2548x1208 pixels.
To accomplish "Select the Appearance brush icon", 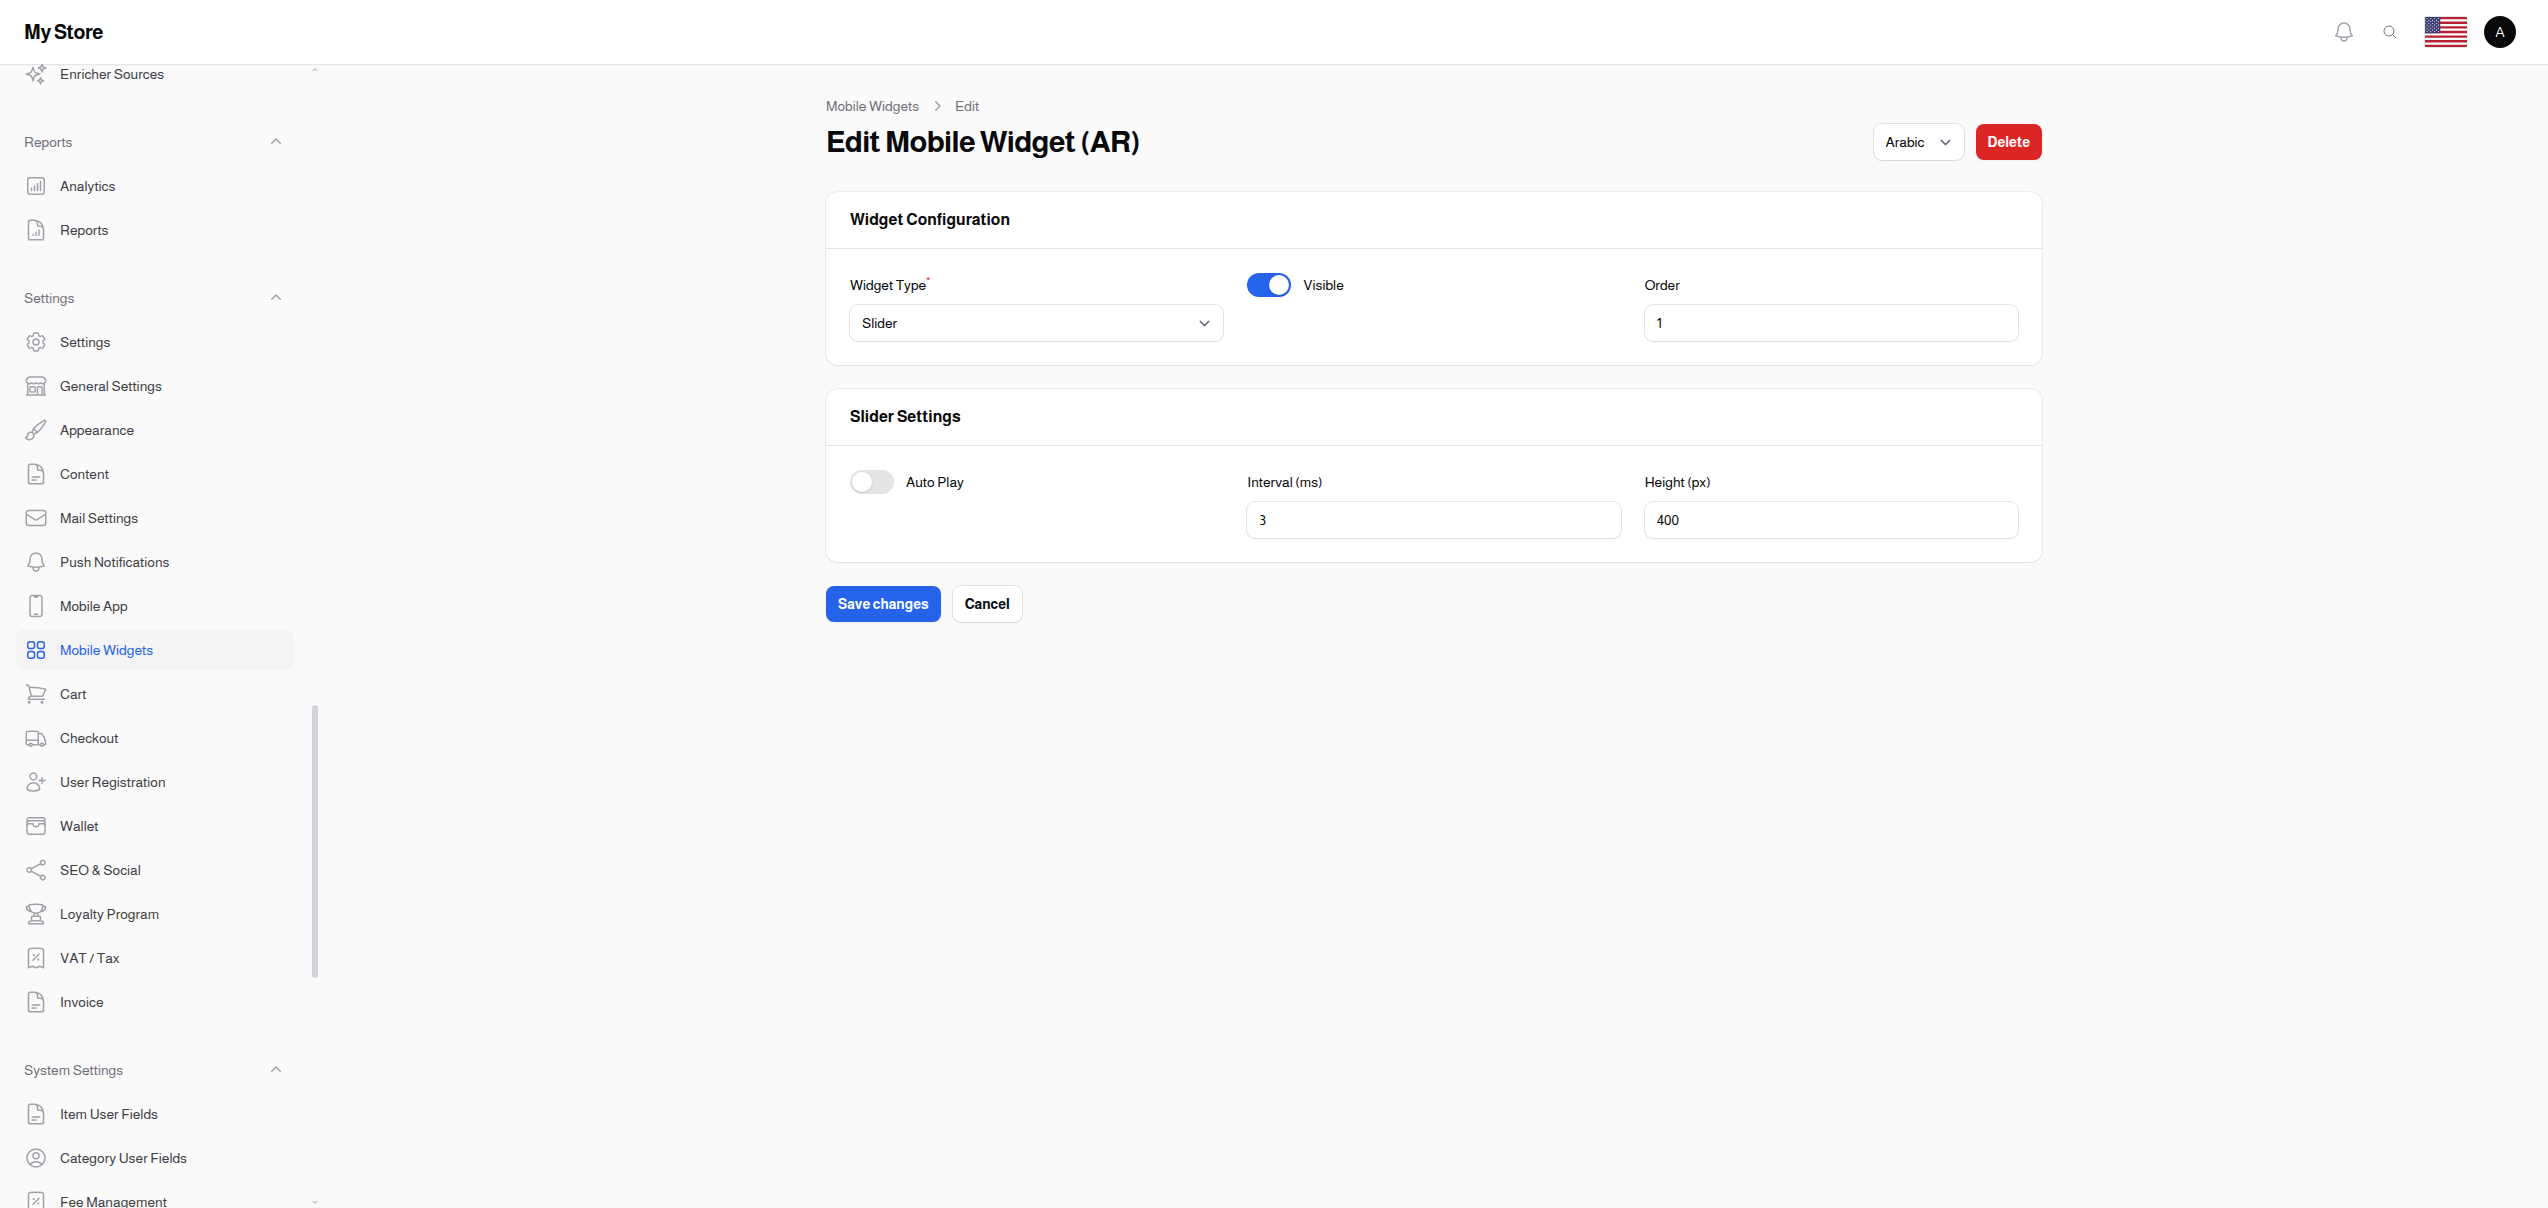I will [36, 430].
